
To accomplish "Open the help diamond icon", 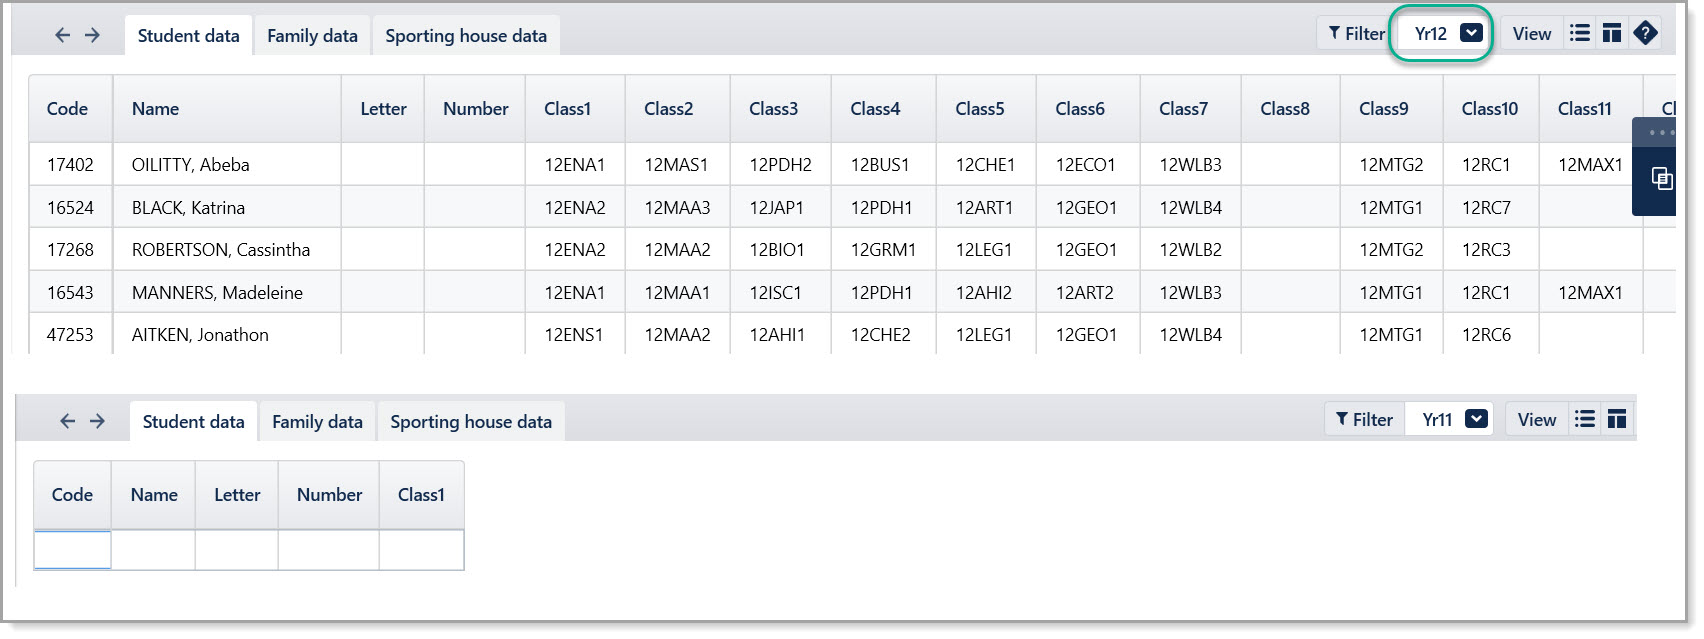I will pos(1645,33).
